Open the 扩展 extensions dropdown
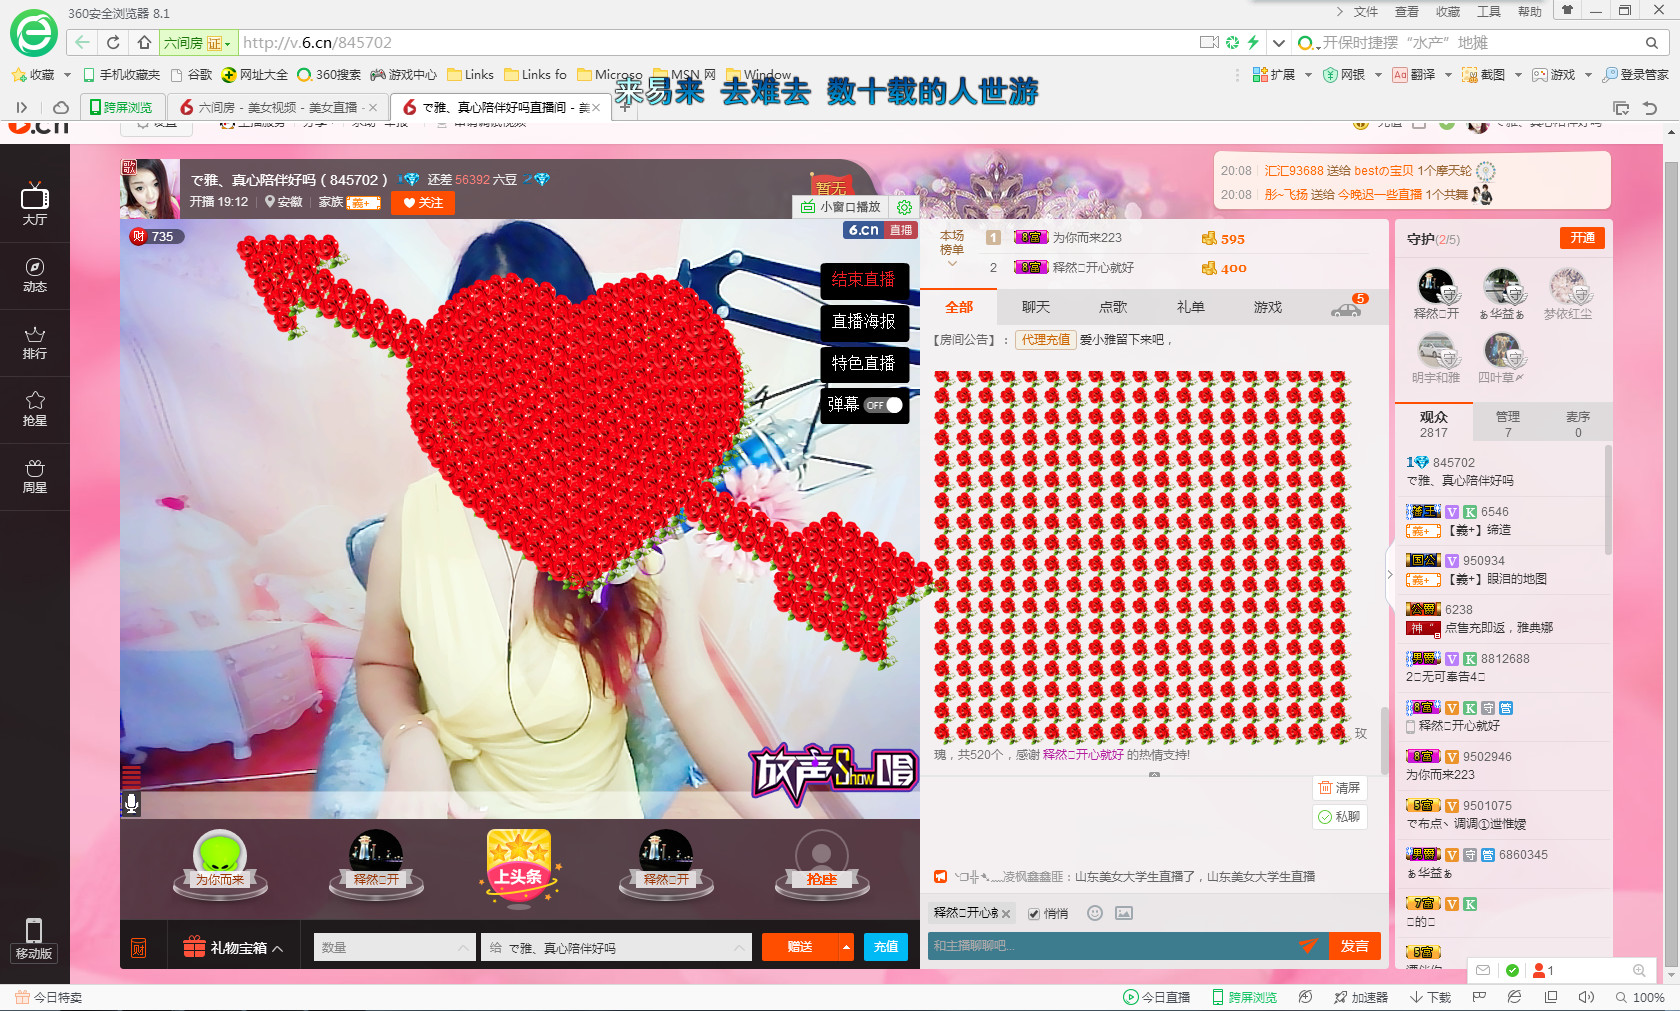 pos(1308,75)
